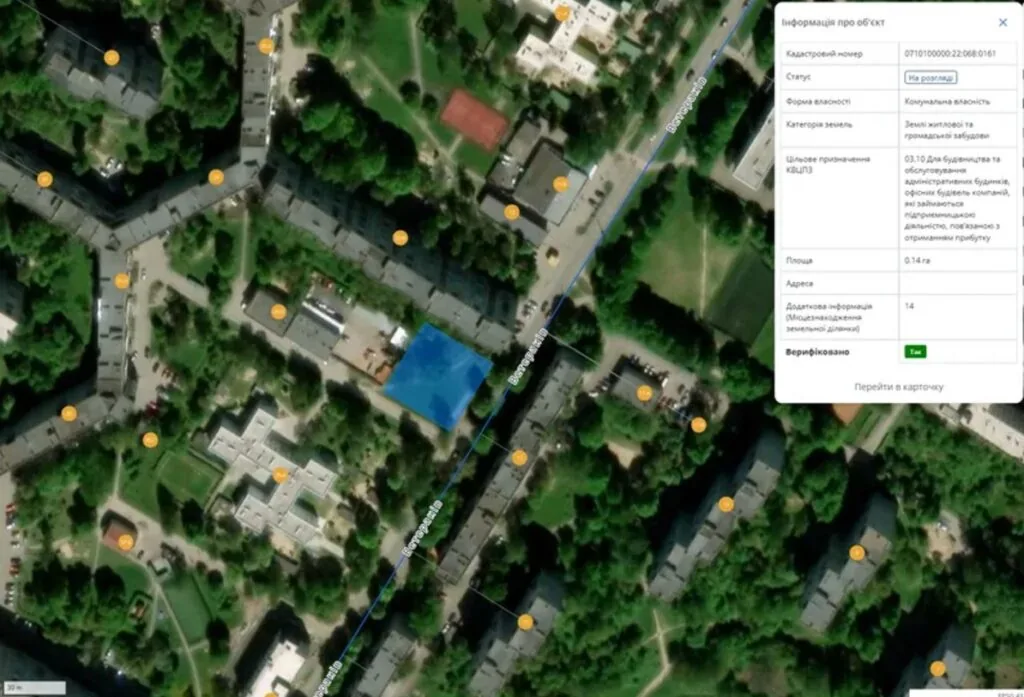The width and height of the screenshot is (1024, 697).
Task: Select marker on building just below blue parcel
Action: click(519, 458)
